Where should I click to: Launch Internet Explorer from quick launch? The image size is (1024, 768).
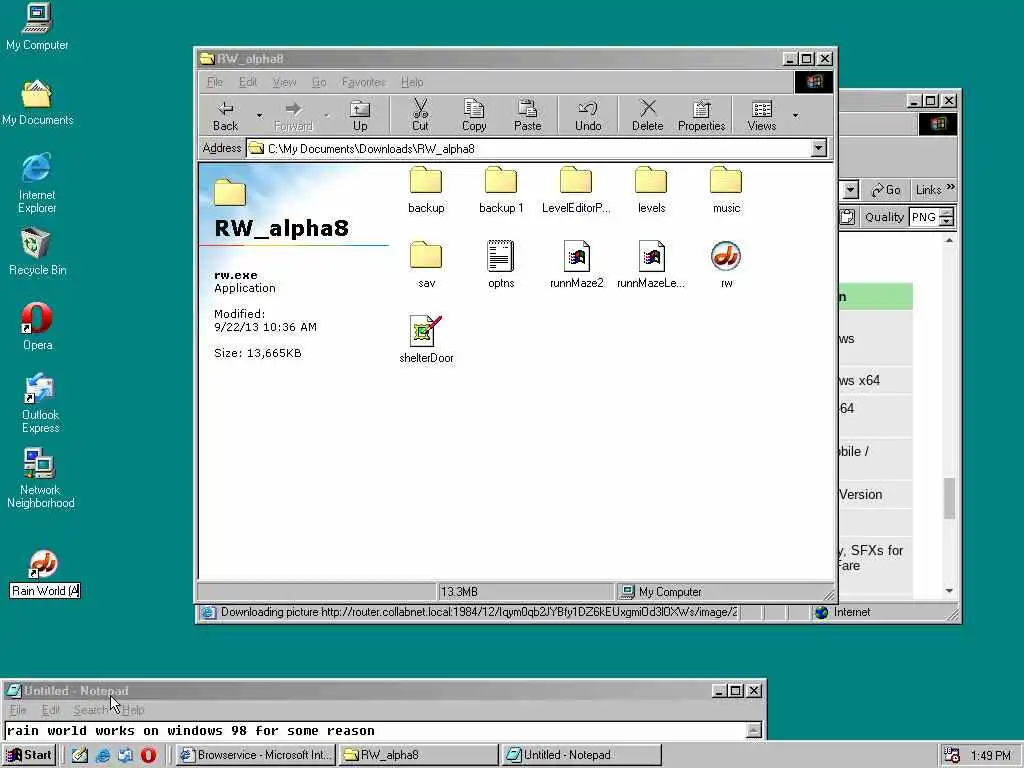(x=103, y=755)
